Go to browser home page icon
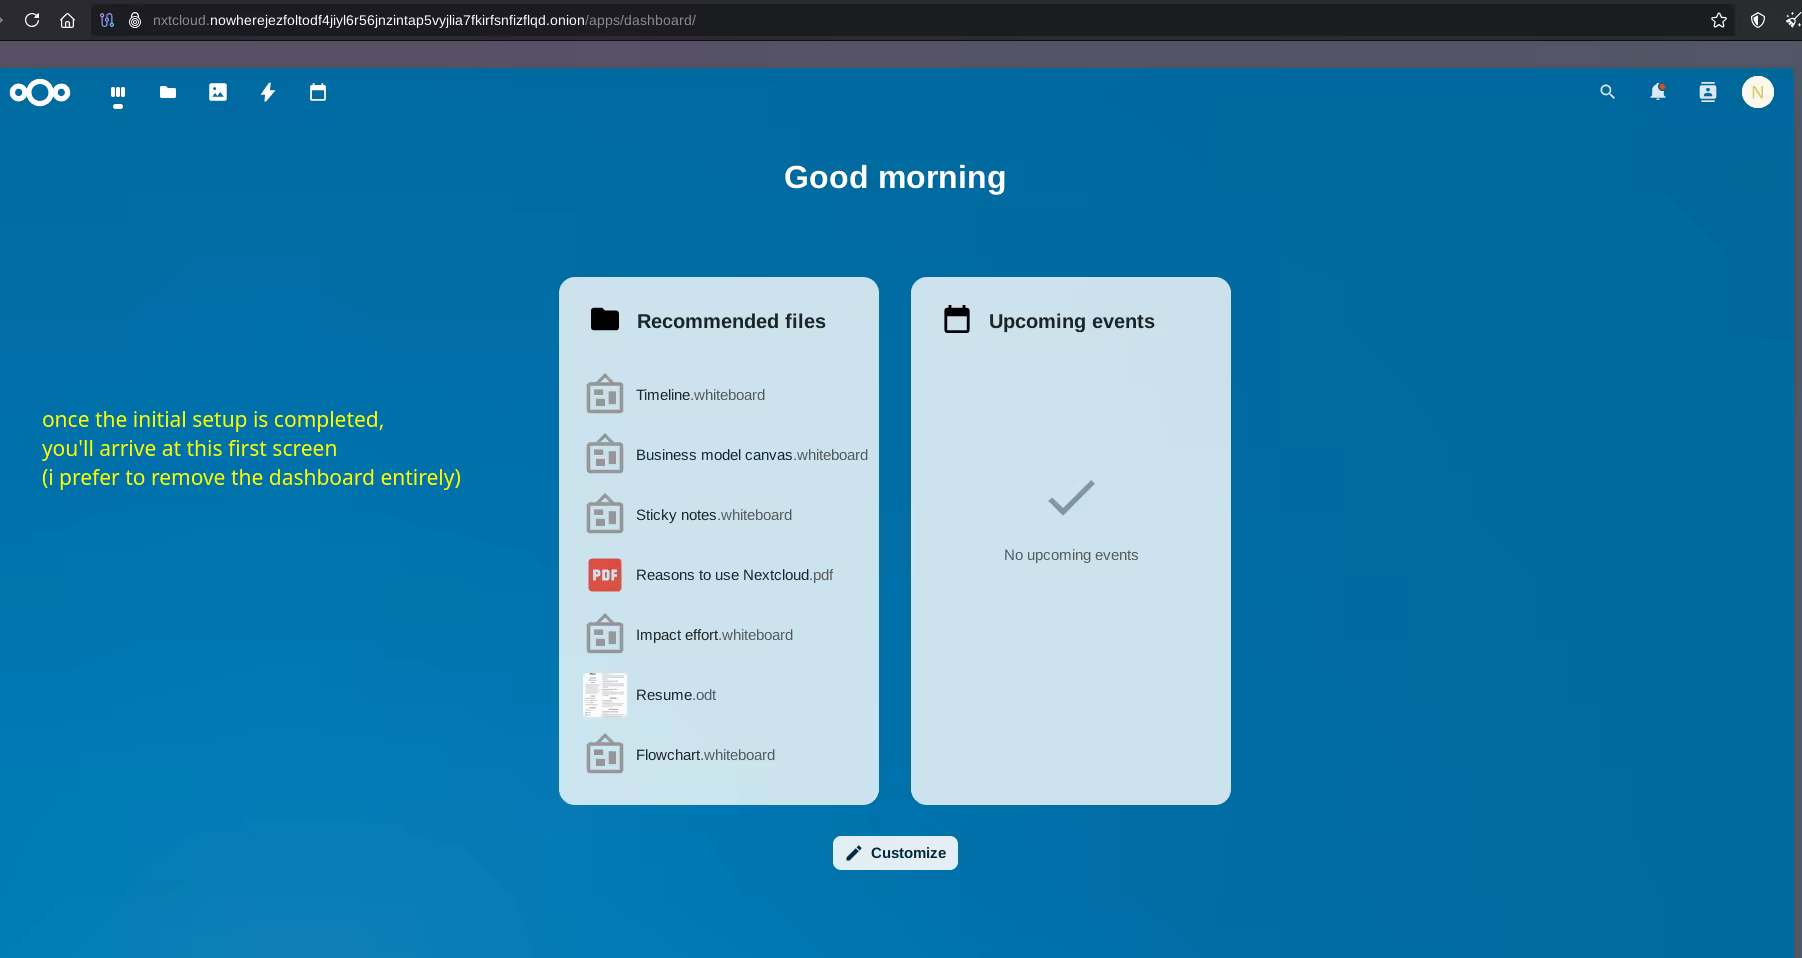1802x958 pixels. point(67,20)
